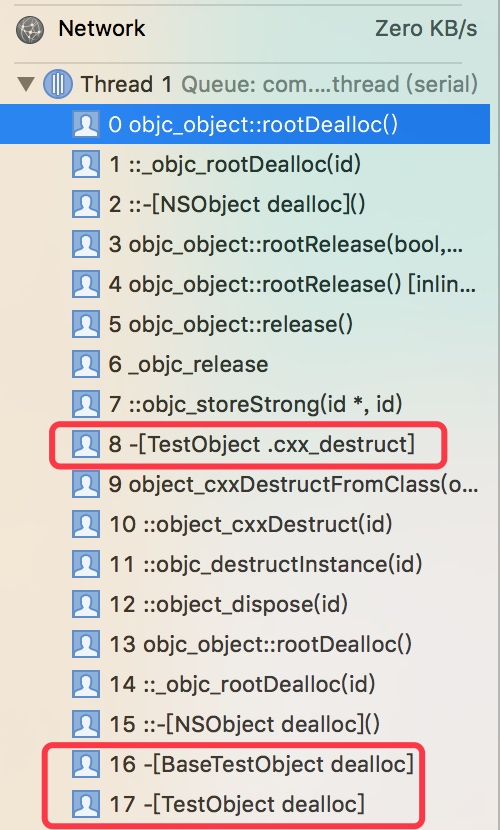Click frame icon beside 12 object_dispose(id)

[x=85, y=604]
